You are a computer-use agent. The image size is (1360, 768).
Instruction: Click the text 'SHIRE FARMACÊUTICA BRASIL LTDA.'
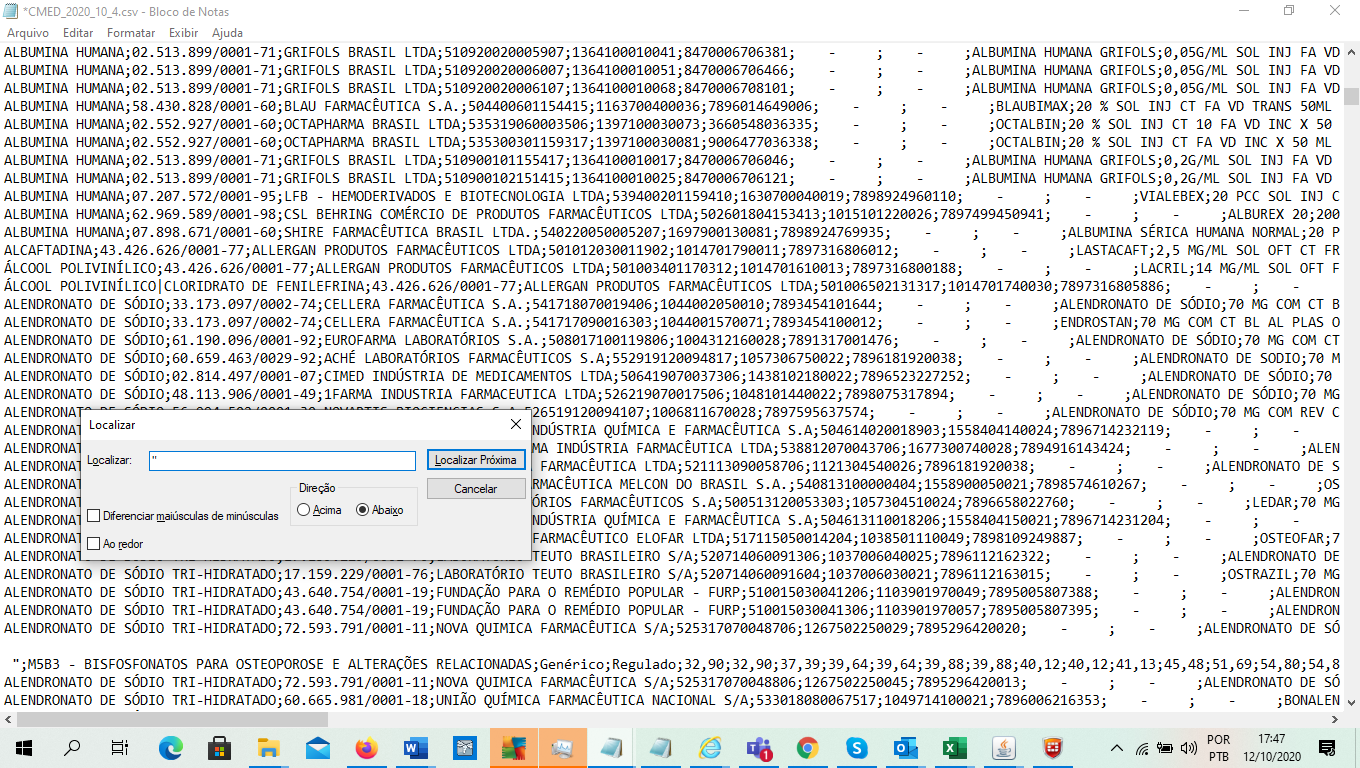pyautogui.click(x=407, y=232)
